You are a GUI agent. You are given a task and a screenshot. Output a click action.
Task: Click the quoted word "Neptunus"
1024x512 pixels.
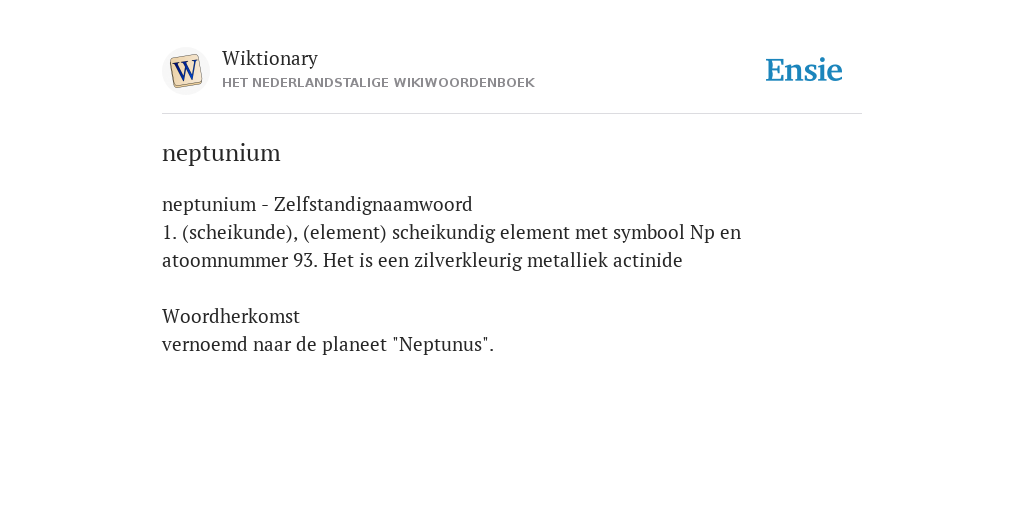[441, 344]
